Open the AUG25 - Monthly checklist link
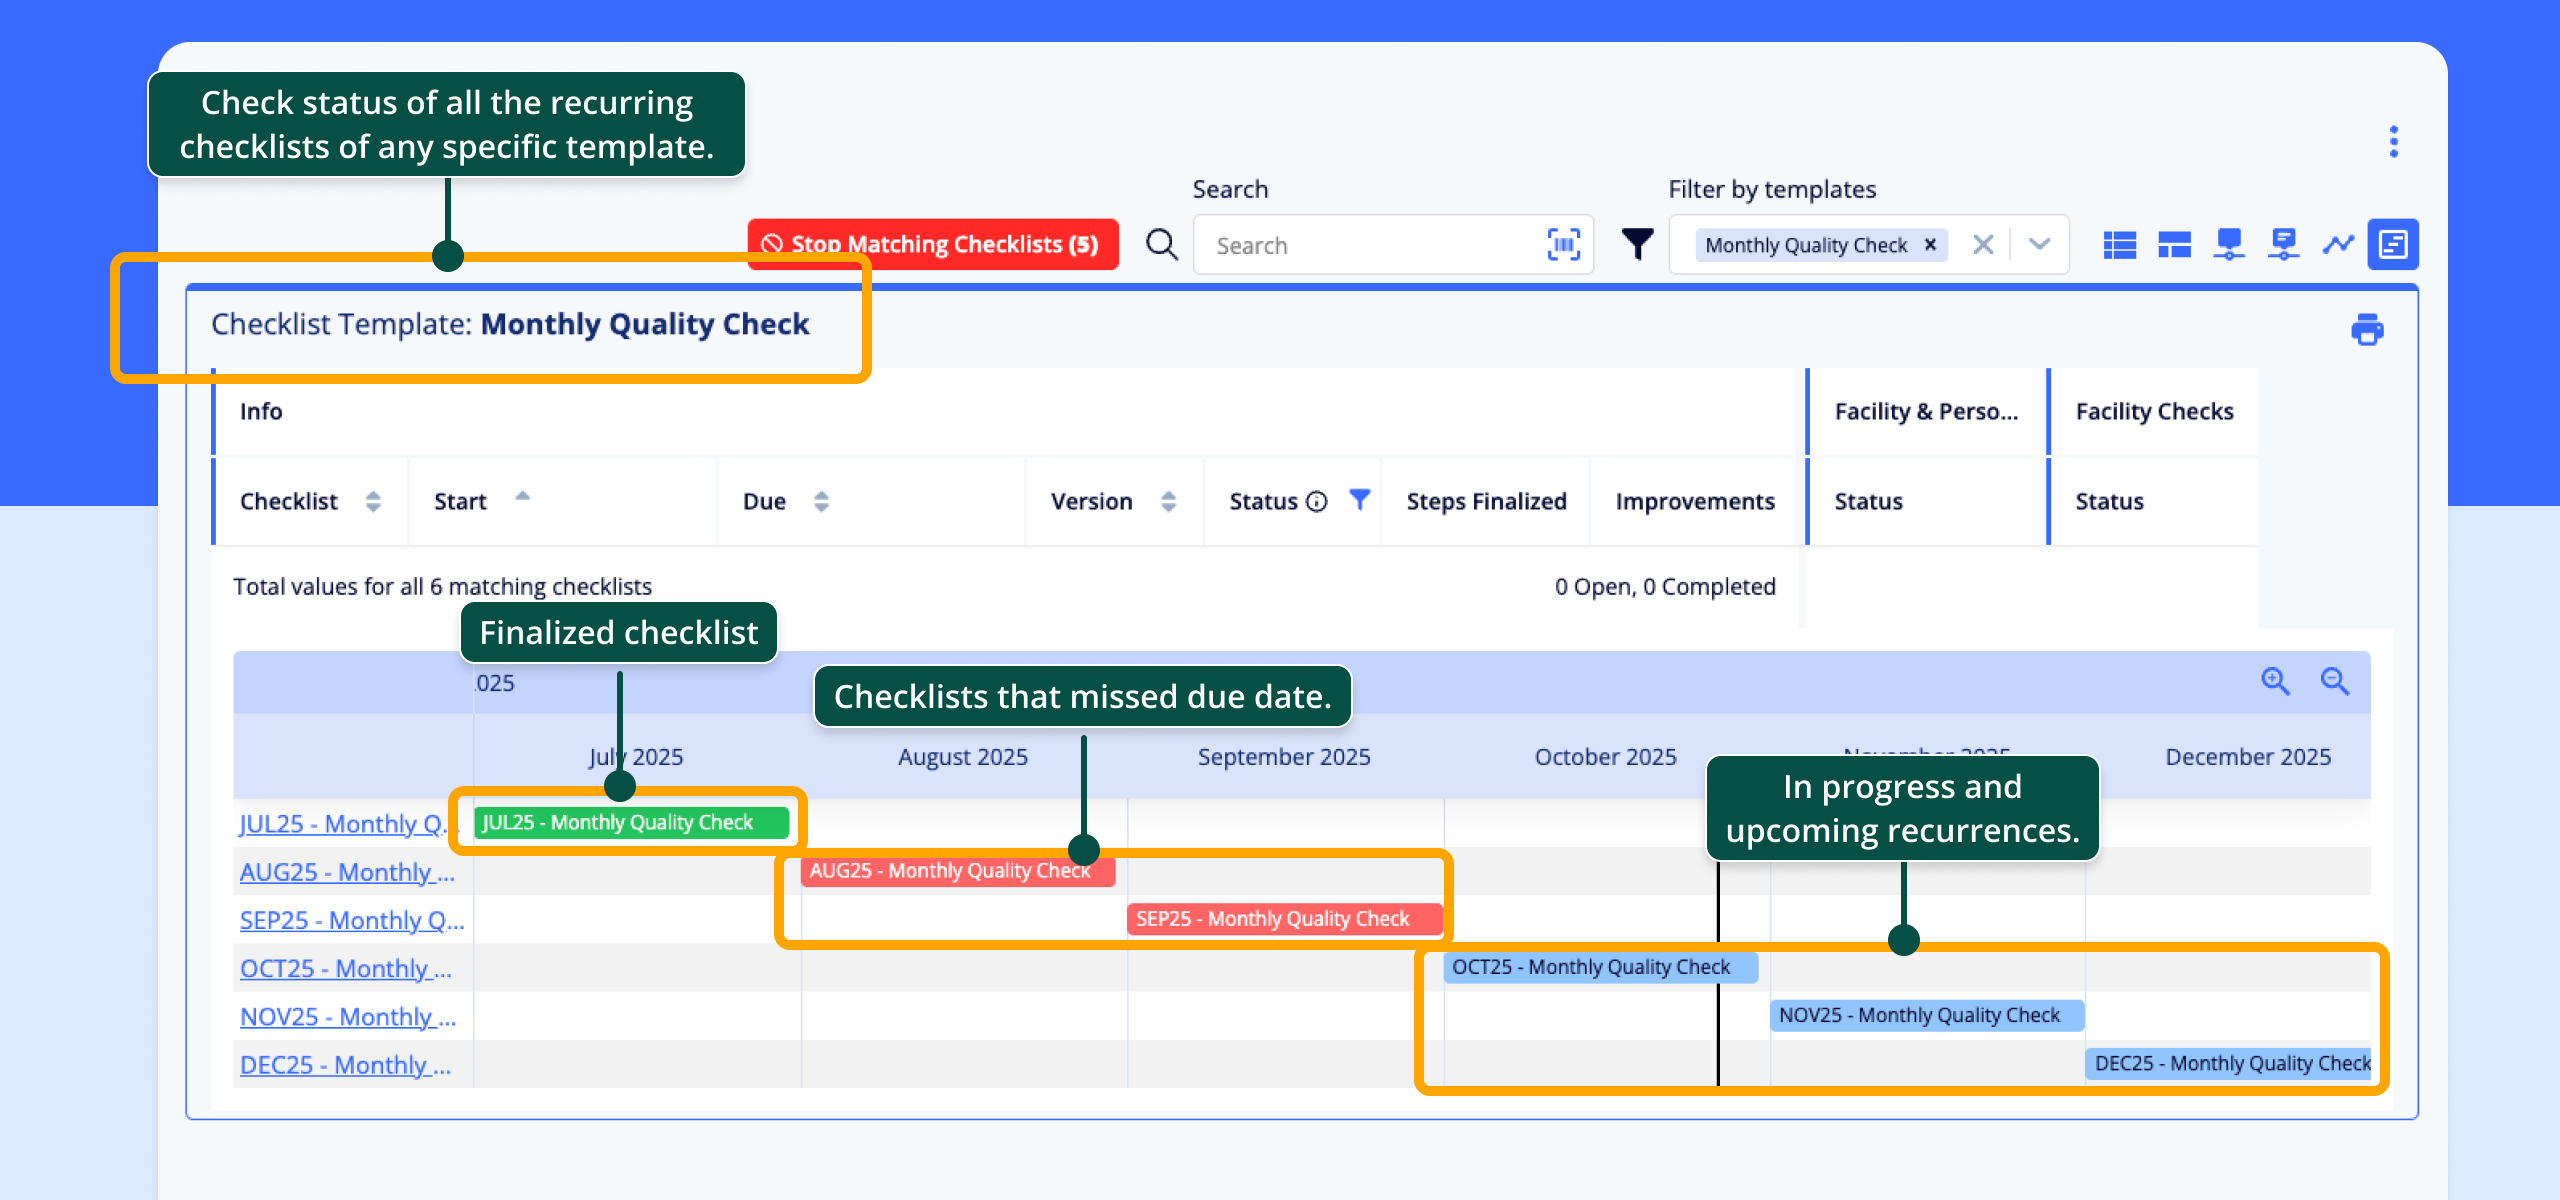This screenshot has width=2560, height=1200. tap(347, 871)
